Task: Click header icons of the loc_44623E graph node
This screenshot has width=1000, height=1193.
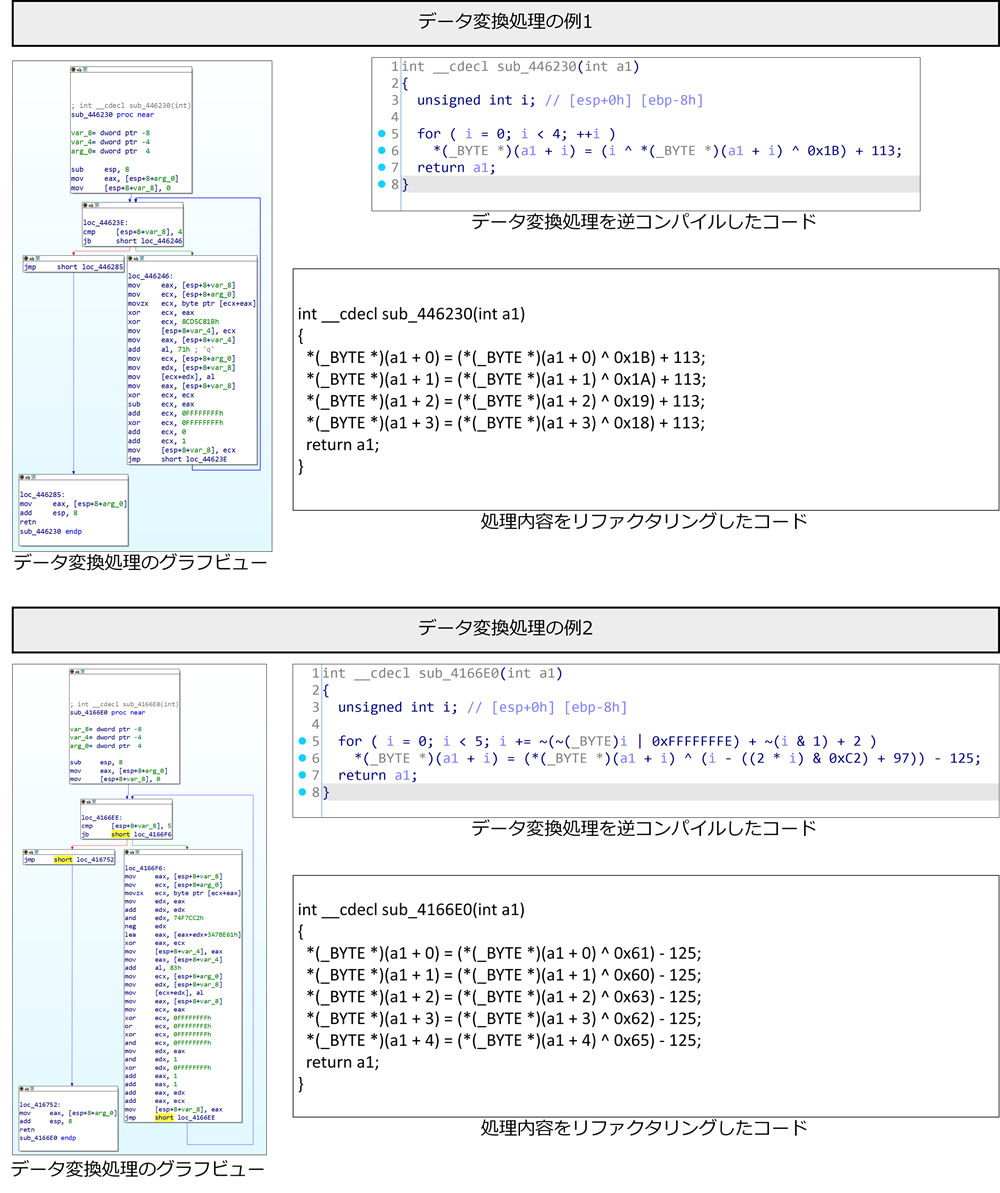Action: coord(91,205)
